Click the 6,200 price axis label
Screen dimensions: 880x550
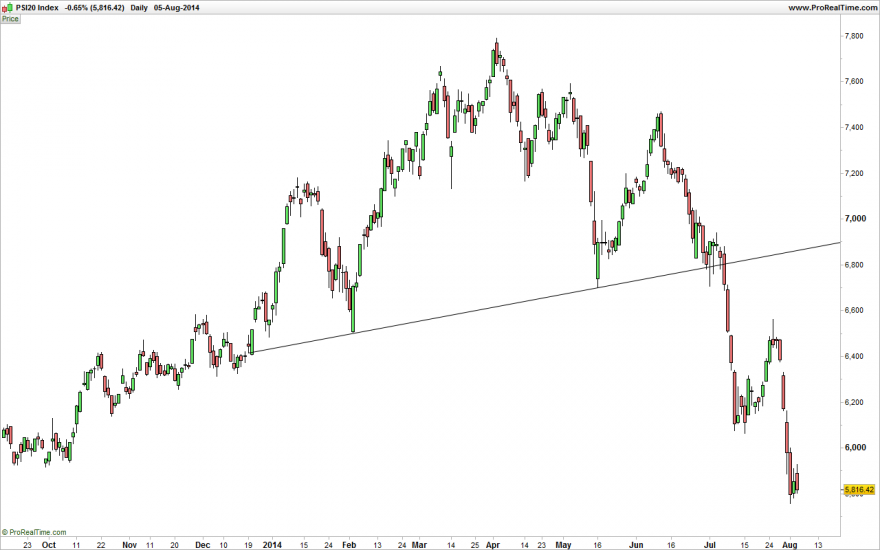tap(854, 402)
